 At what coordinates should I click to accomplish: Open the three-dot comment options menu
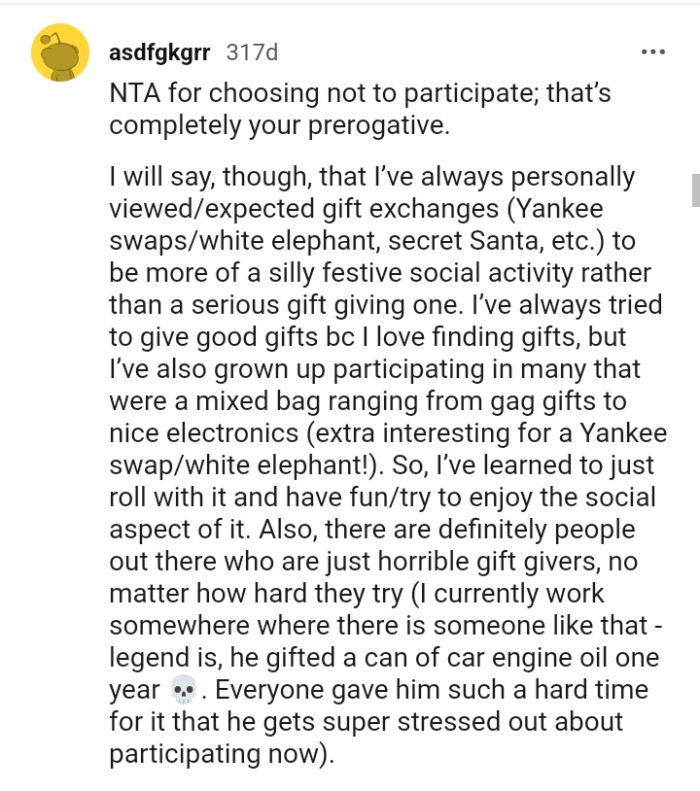(x=652, y=51)
